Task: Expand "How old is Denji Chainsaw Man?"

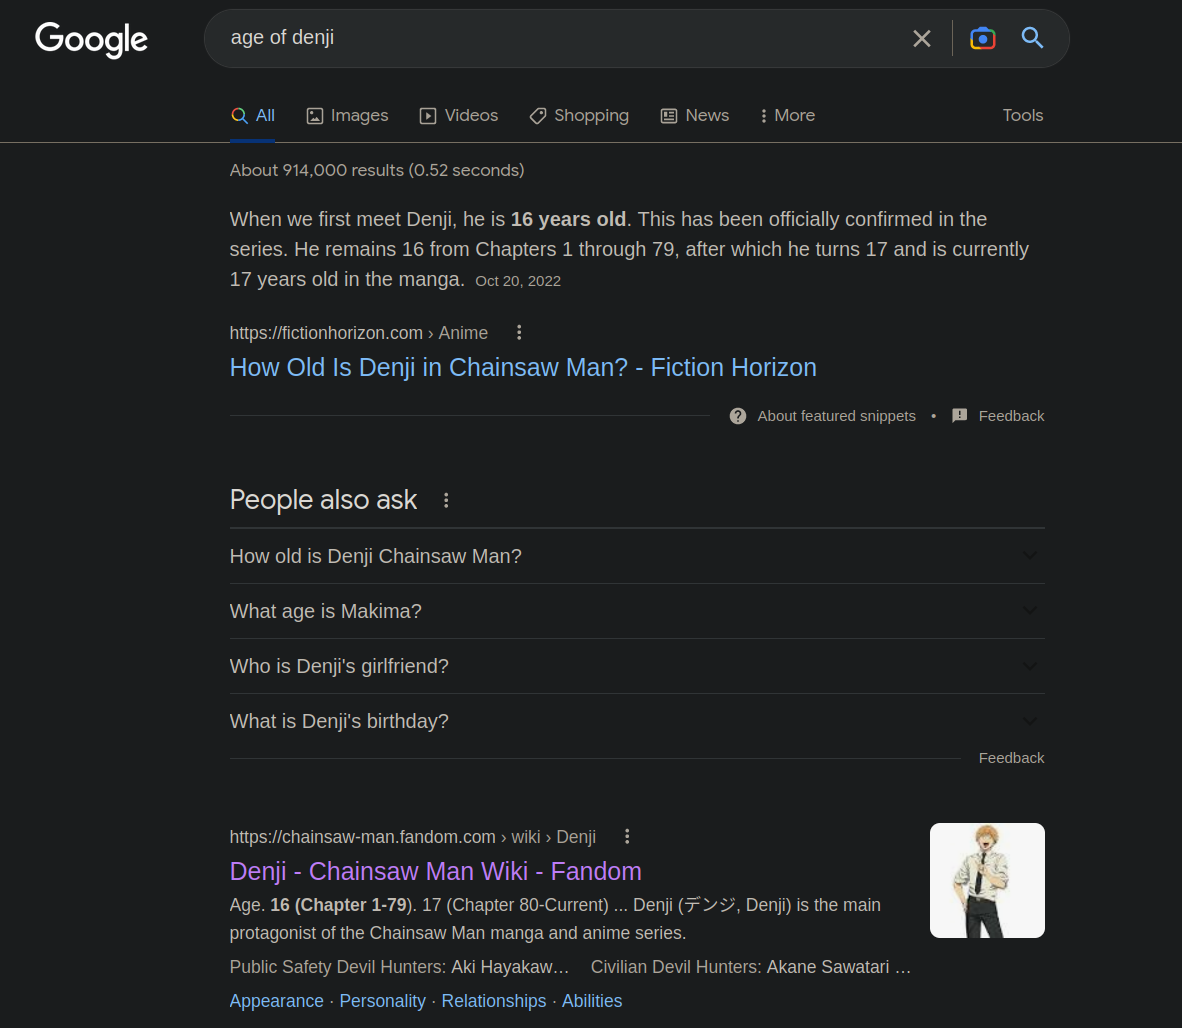Action: pos(637,556)
